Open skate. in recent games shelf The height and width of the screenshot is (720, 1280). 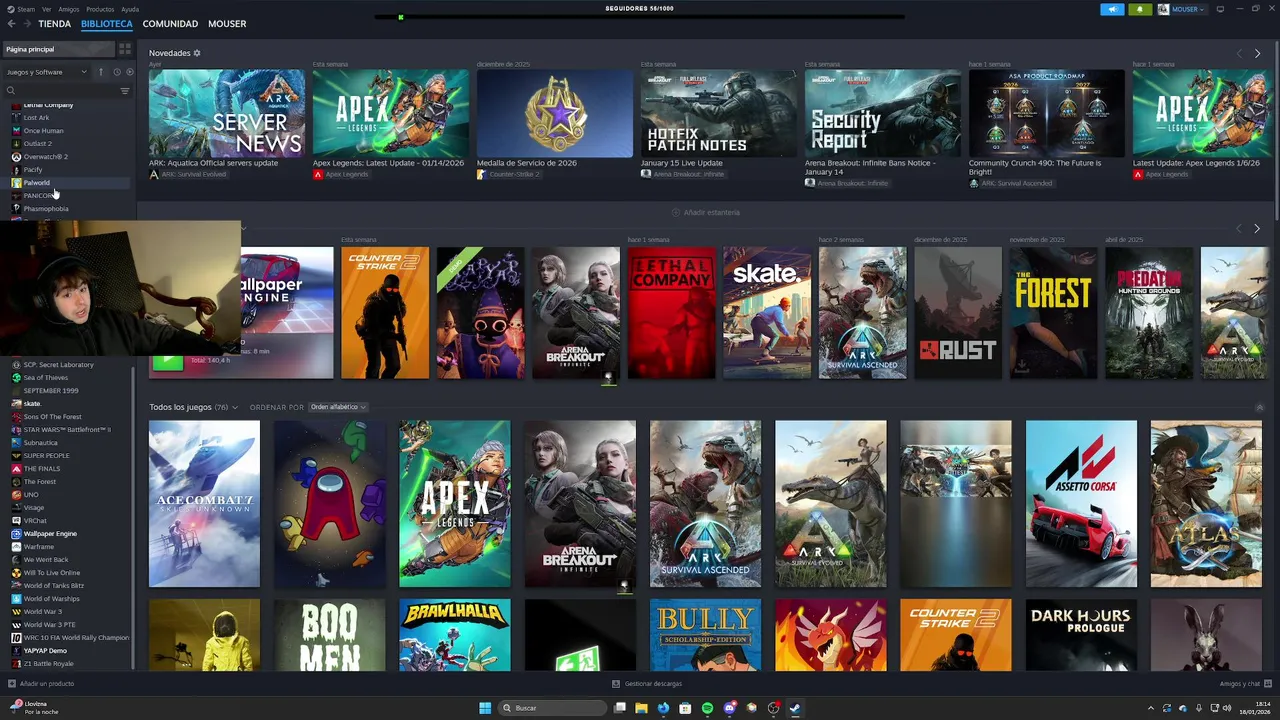tap(767, 313)
